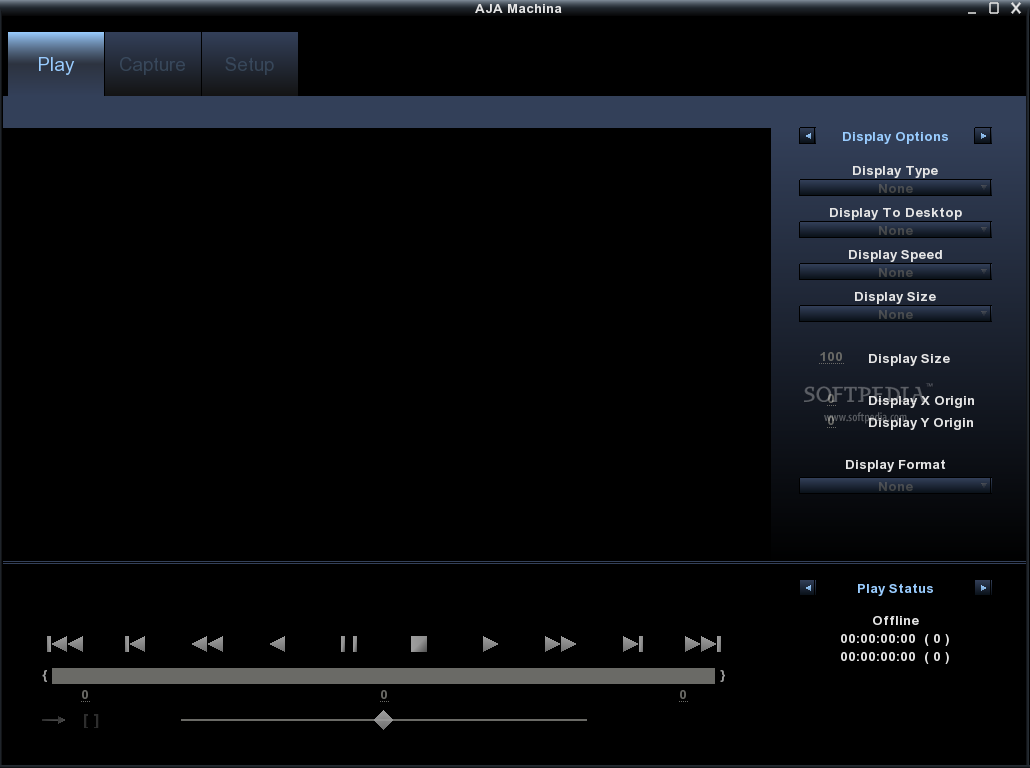This screenshot has width=1030, height=768.
Task: Click the arrow icon beside the shuttle slider
Action: [54, 720]
